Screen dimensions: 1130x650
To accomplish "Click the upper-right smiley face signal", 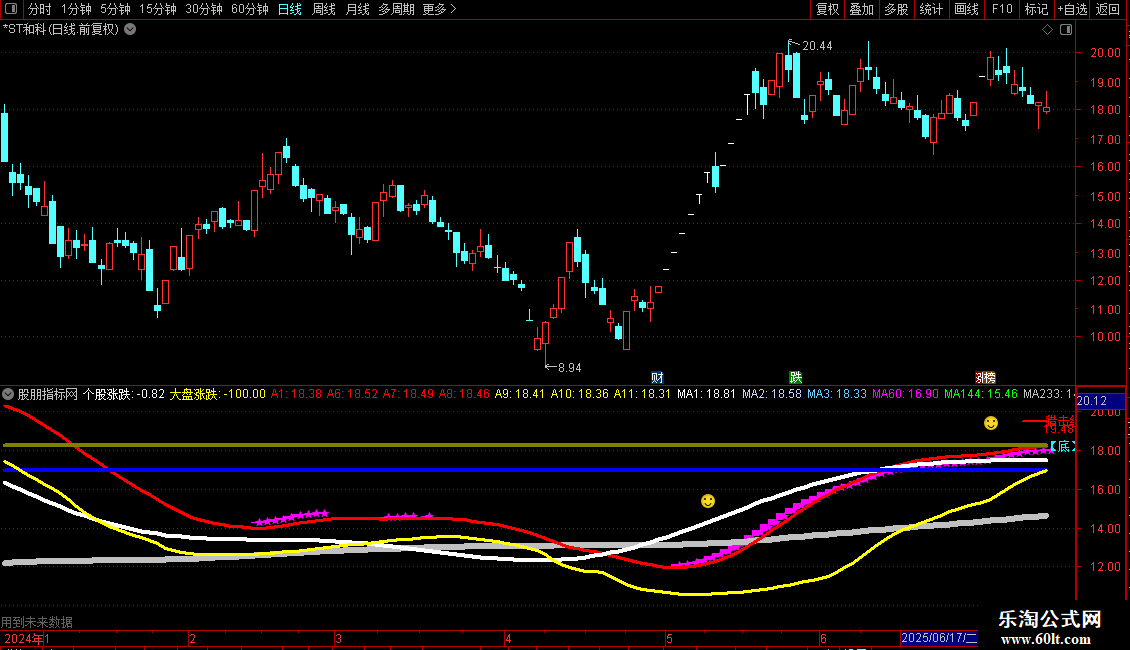I will pyautogui.click(x=991, y=423).
